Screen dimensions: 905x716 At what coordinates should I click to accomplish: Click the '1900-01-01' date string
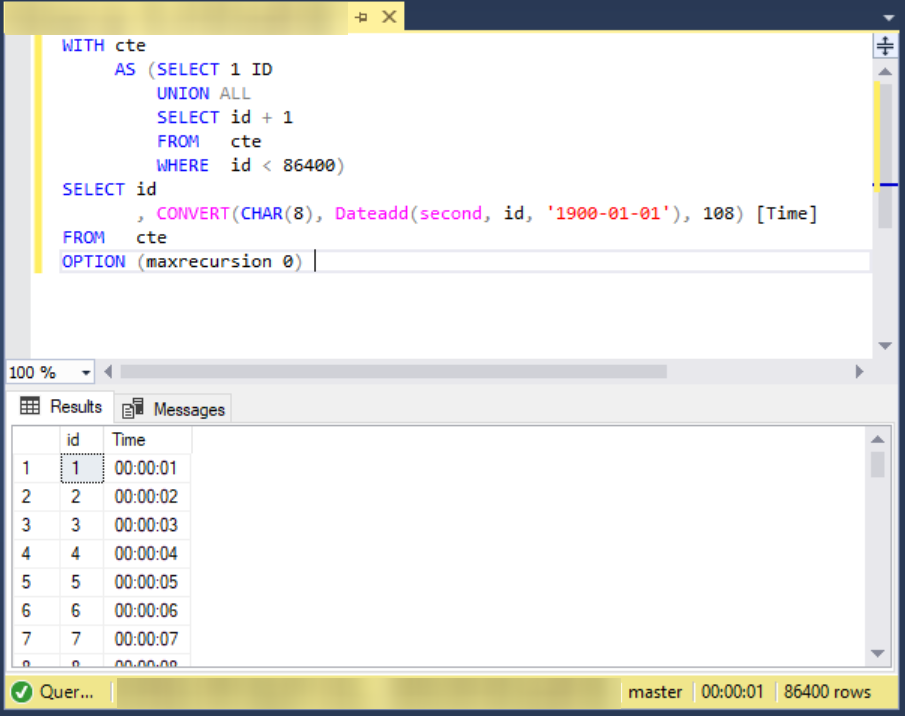tap(608, 213)
